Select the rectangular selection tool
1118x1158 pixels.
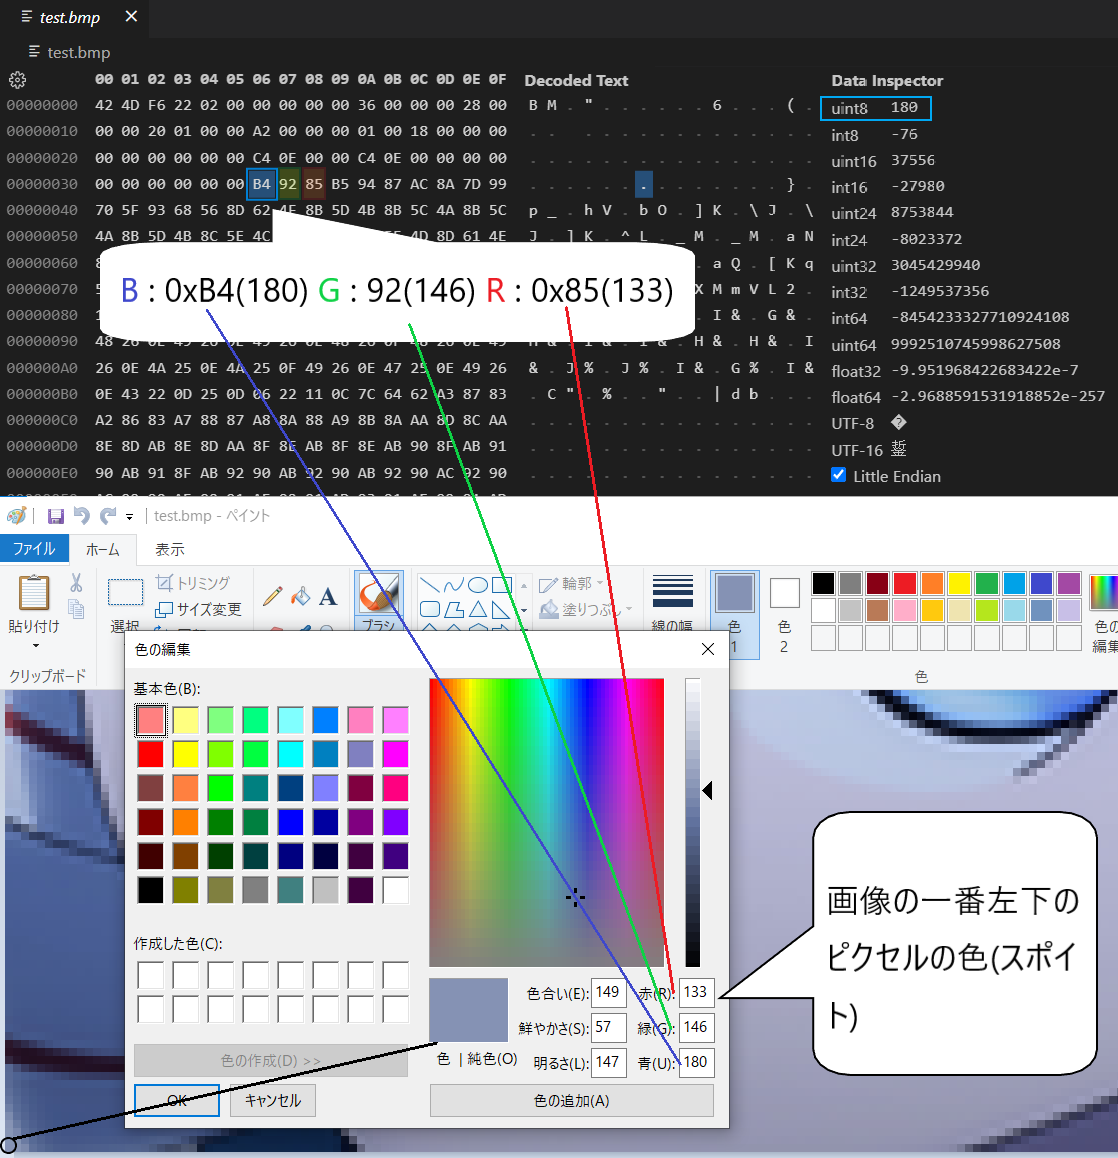[x=125, y=592]
